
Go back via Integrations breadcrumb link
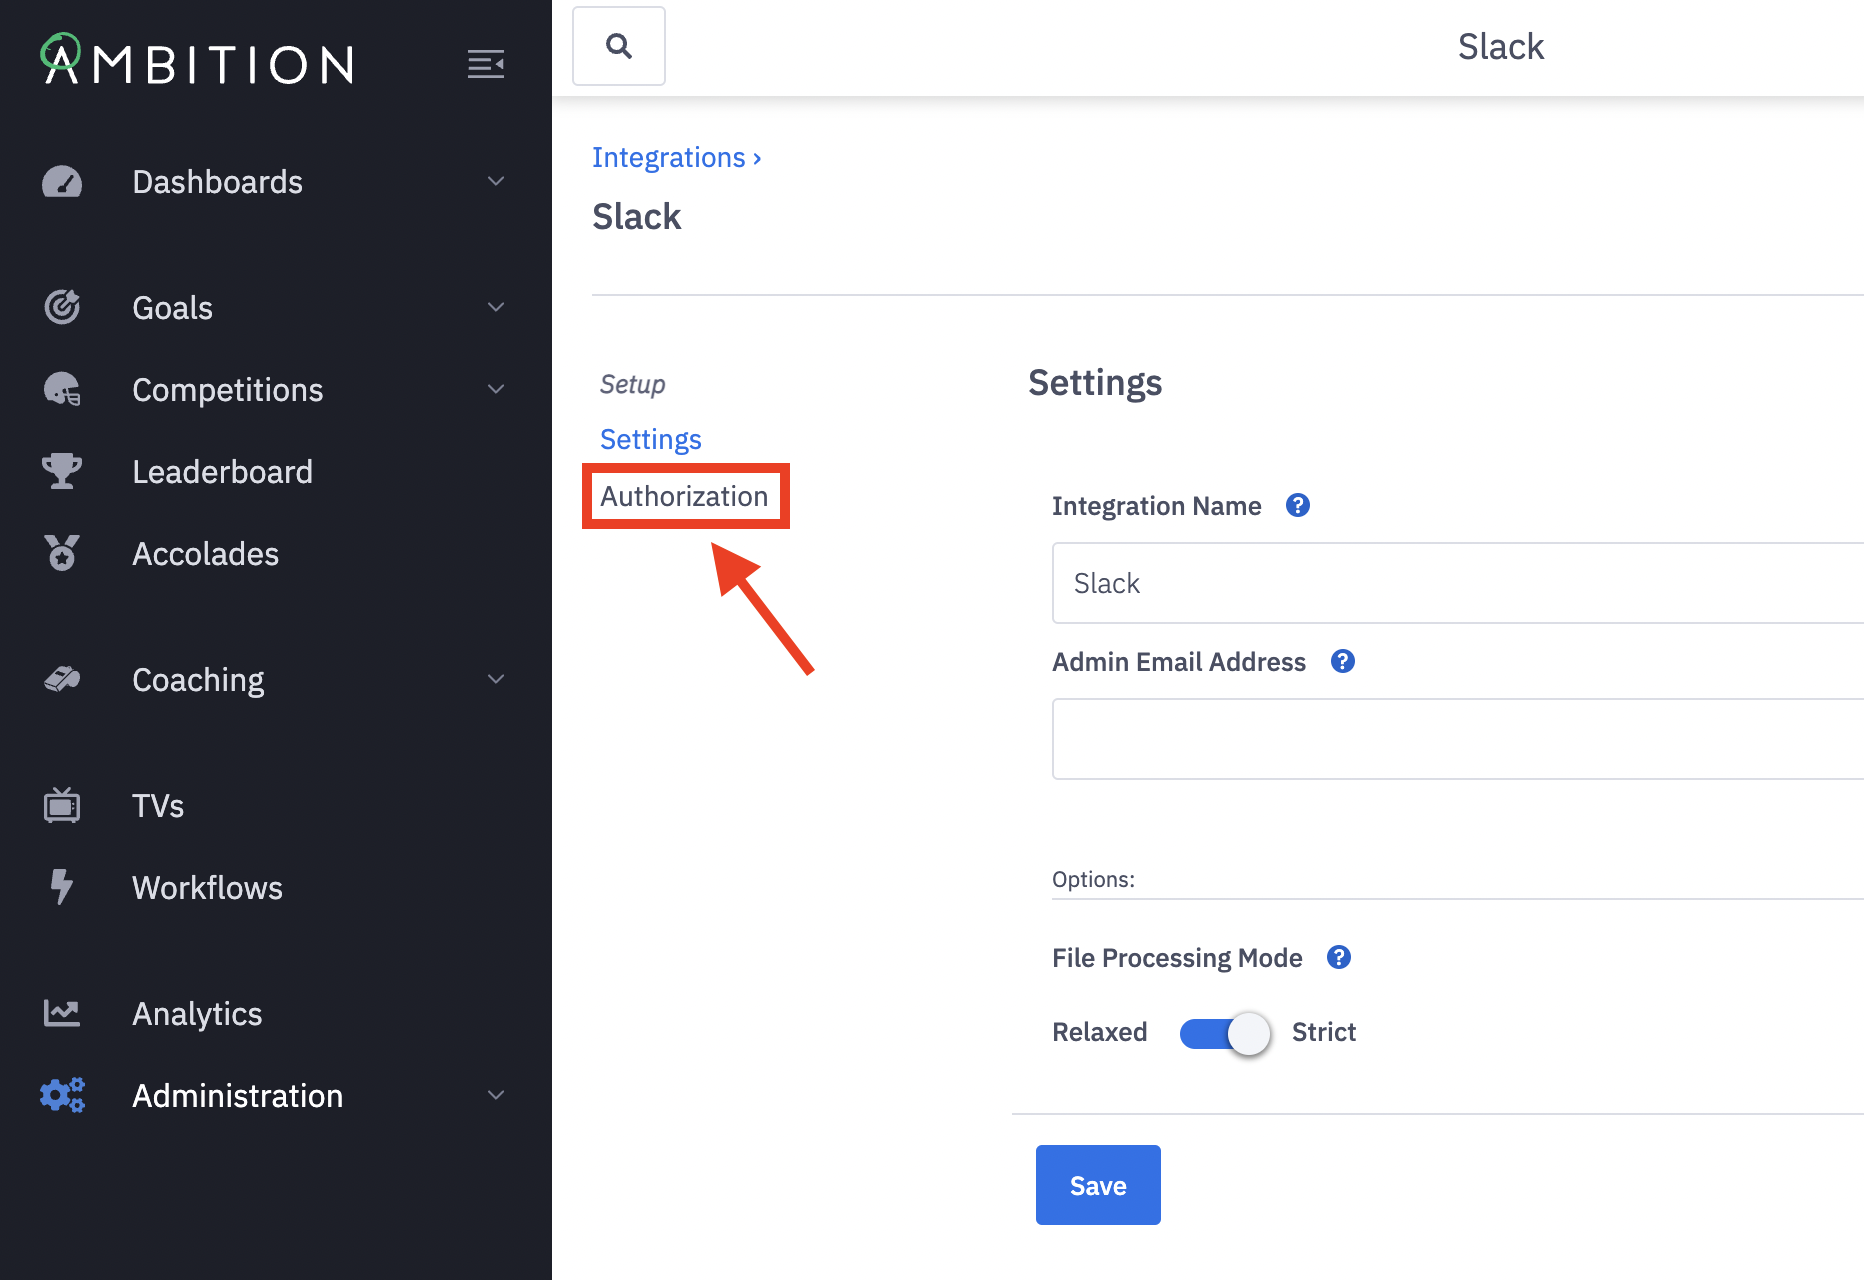(x=668, y=158)
